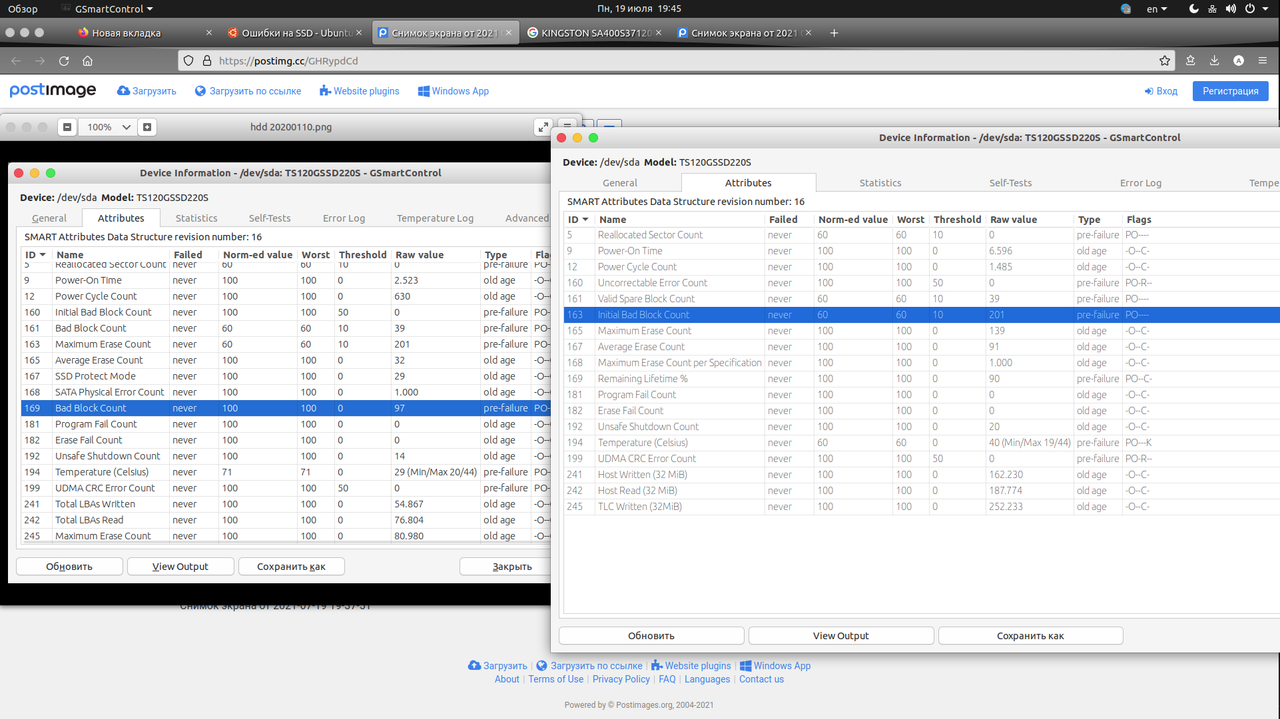This screenshot has width=1280, height=719.
Task: Click 'Сохранить как' in front GSmartControl window
Action: [x=1030, y=636]
